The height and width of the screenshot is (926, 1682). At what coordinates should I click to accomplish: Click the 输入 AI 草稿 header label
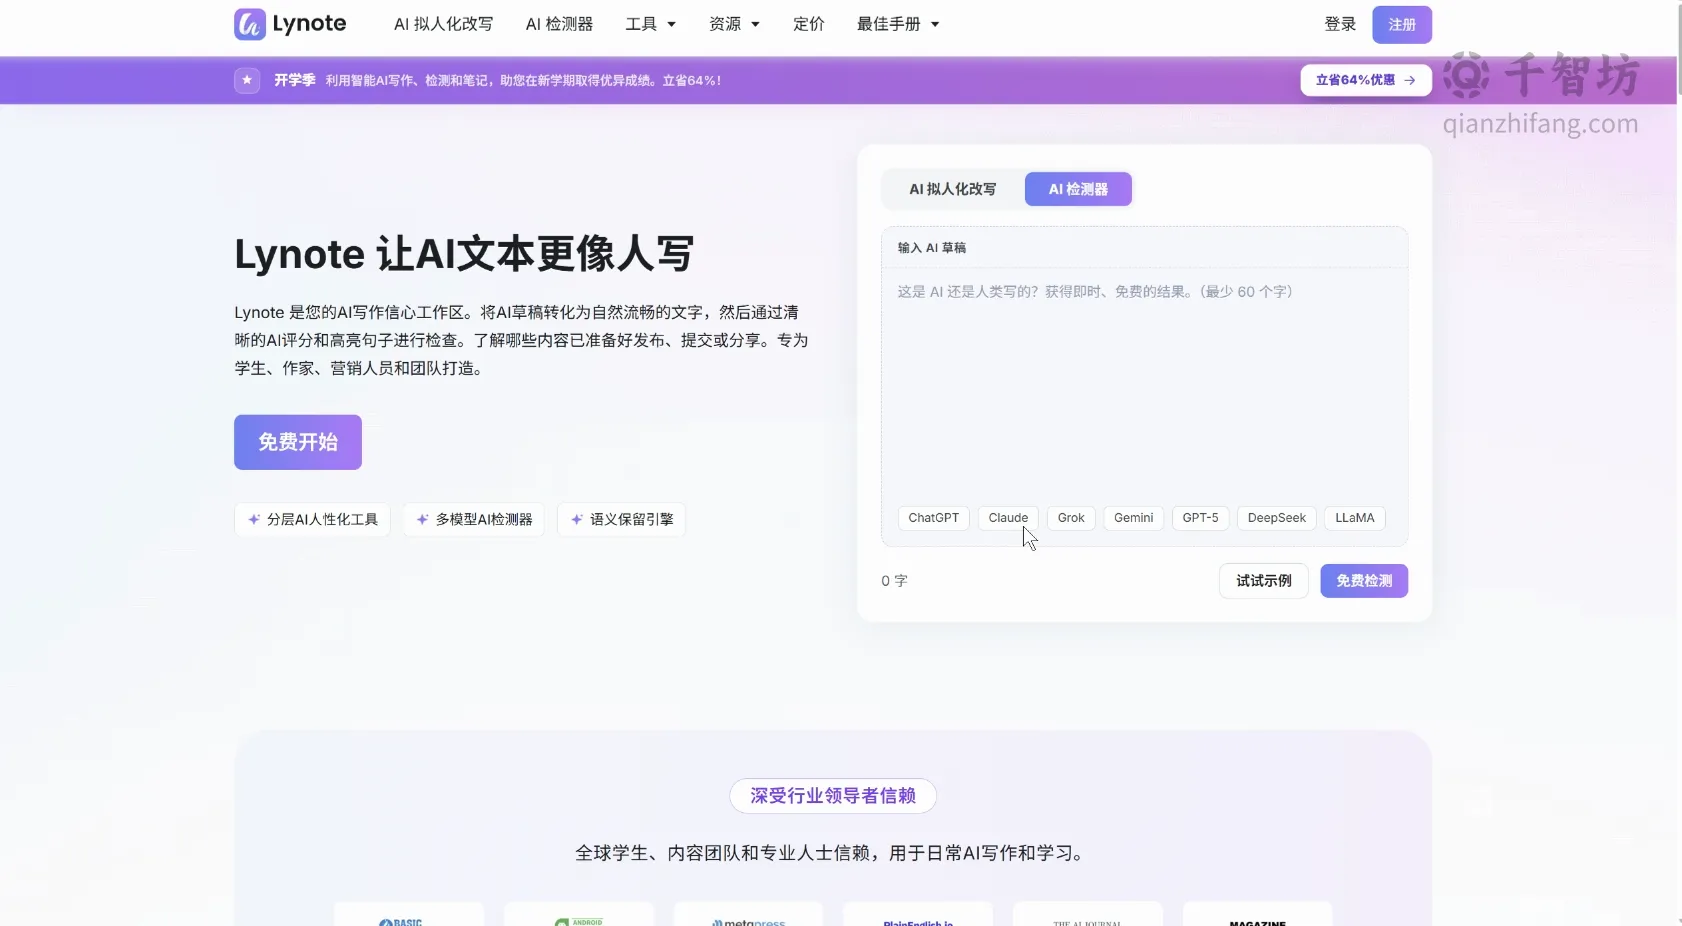pyautogui.click(x=932, y=248)
